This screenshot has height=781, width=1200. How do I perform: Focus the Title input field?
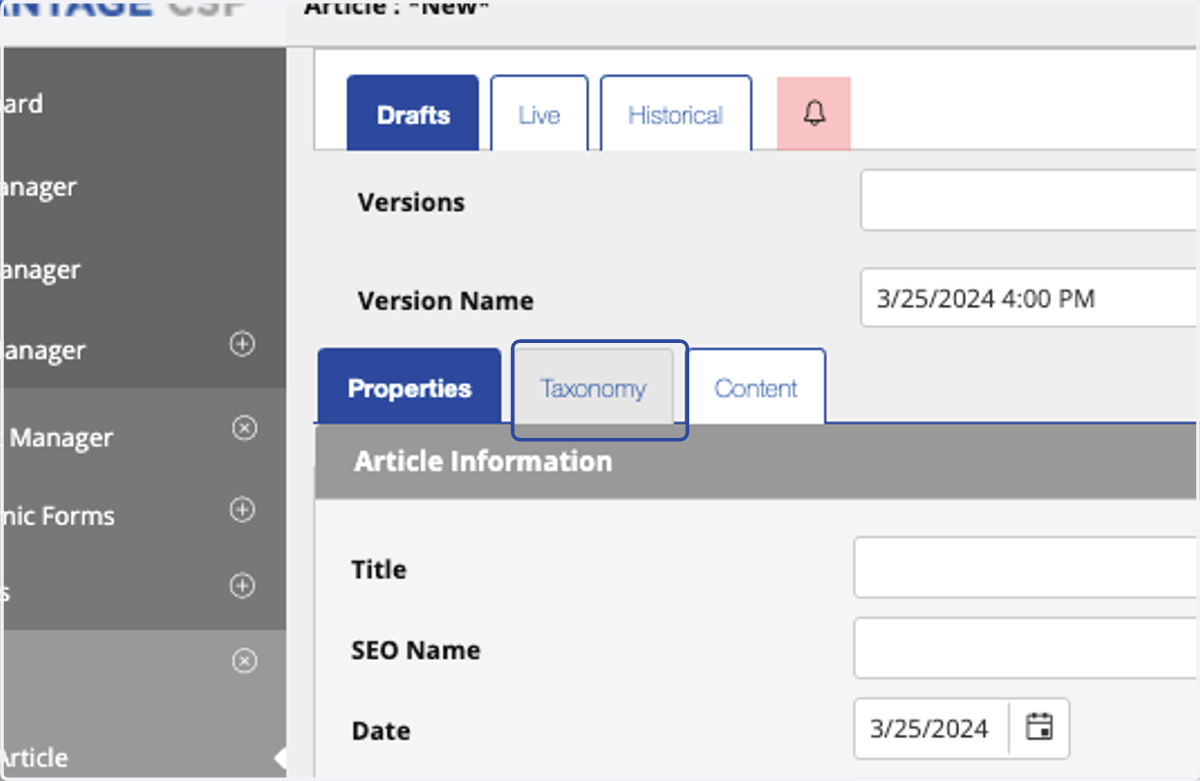pos(1027,567)
